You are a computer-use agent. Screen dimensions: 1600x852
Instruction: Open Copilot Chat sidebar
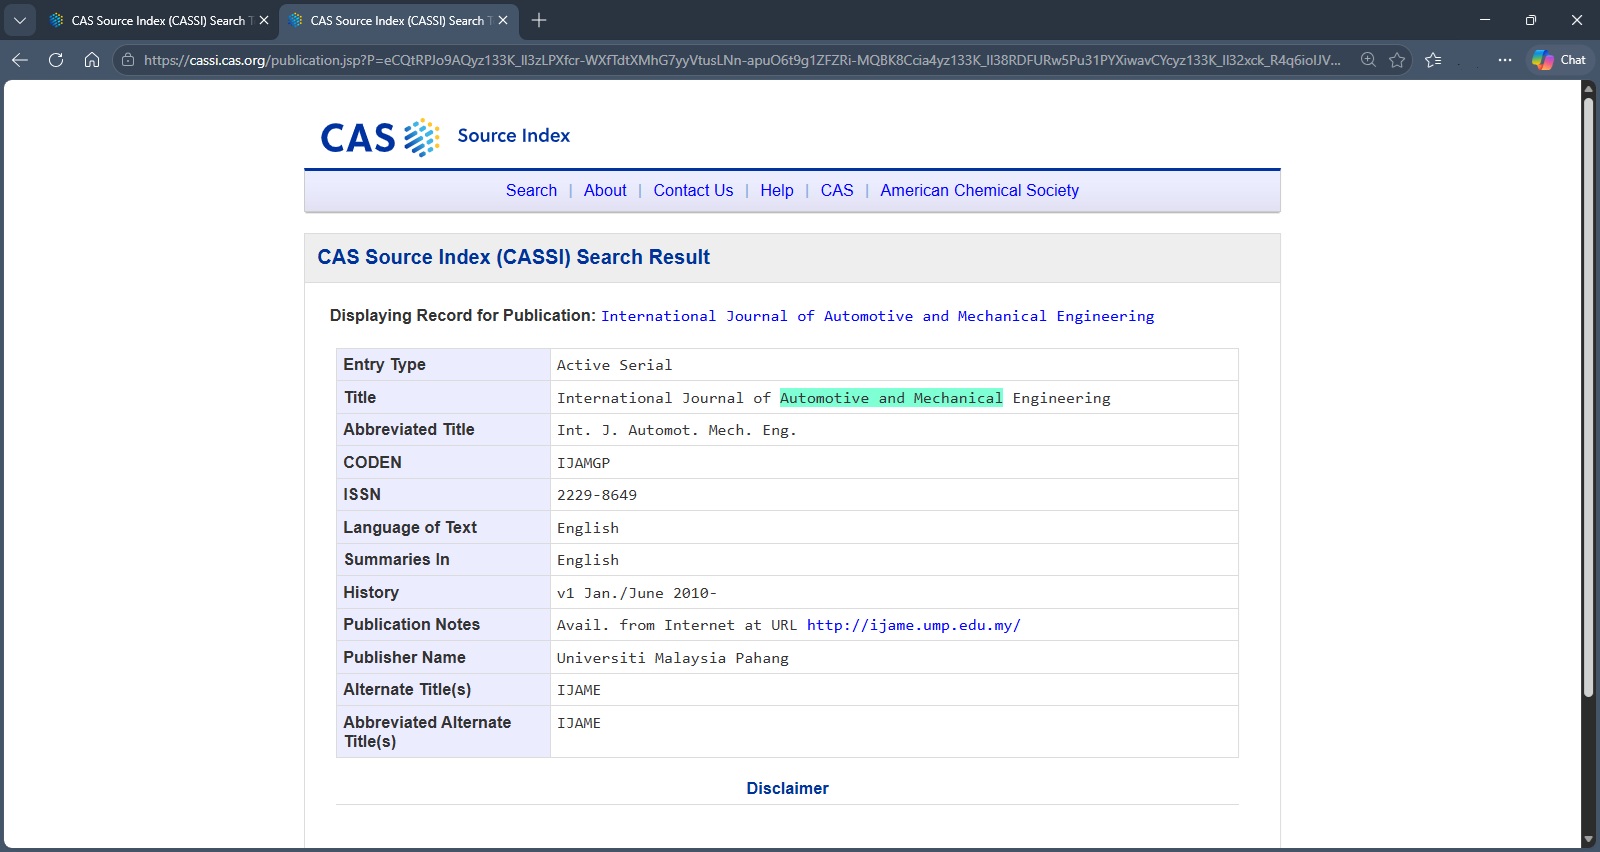1559,60
